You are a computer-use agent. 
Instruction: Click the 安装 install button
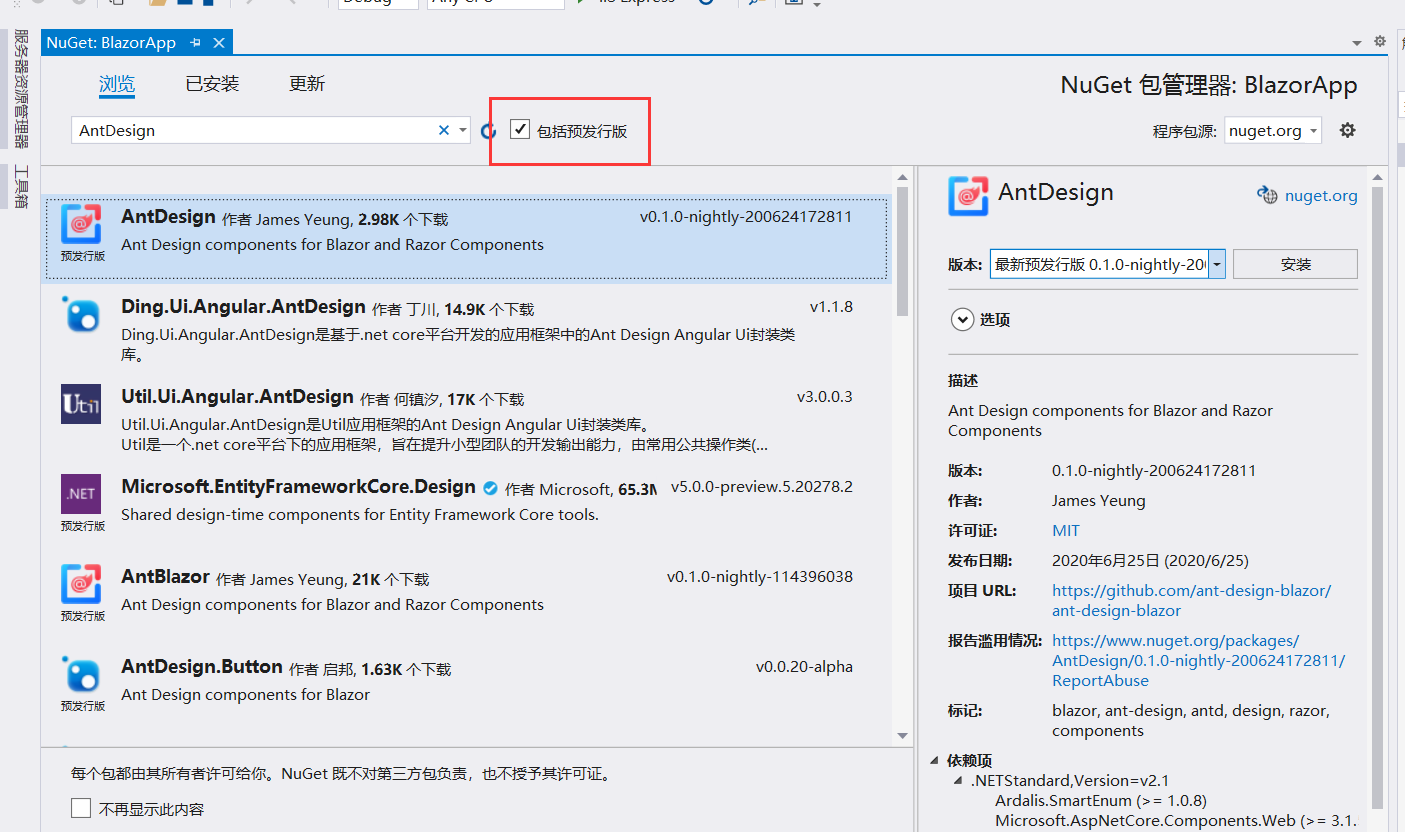pyautogui.click(x=1295, y=265)
